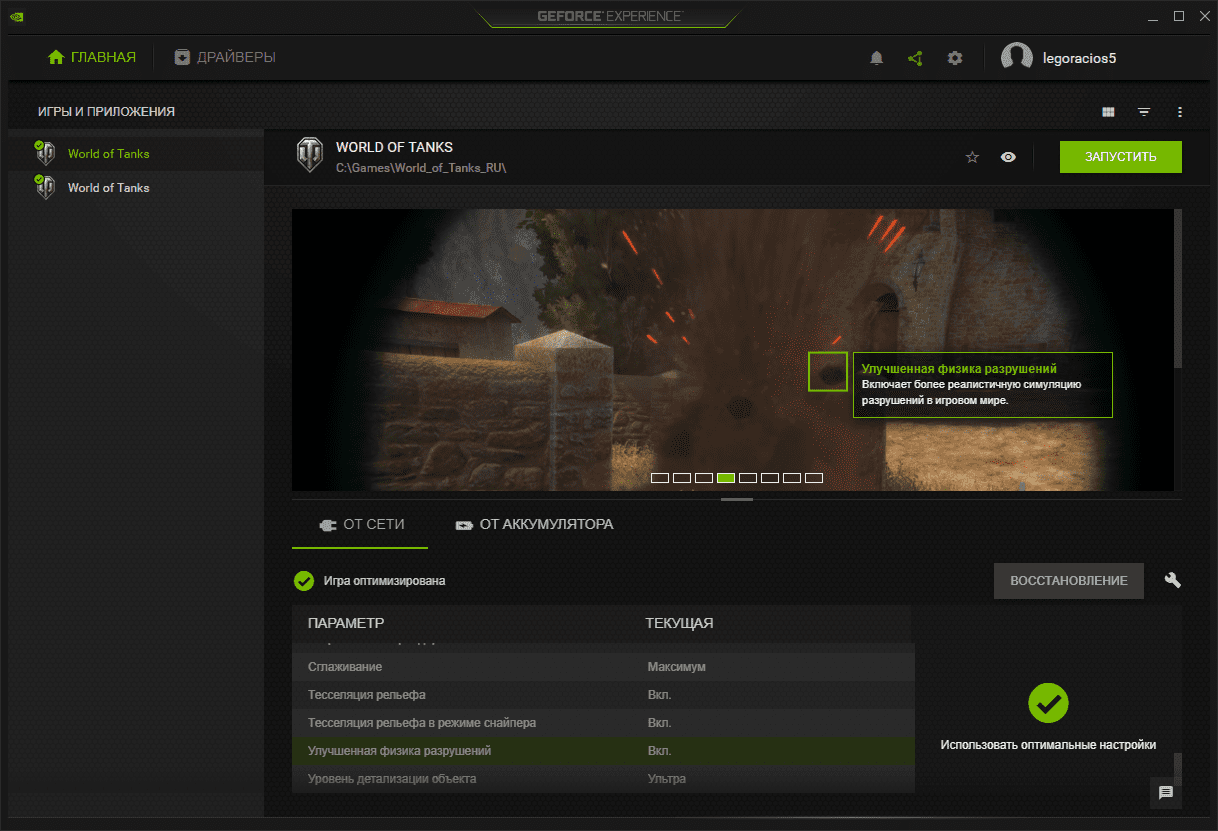
Task: Toggle the eye icon next to the star
Action: coord(1008,157)
